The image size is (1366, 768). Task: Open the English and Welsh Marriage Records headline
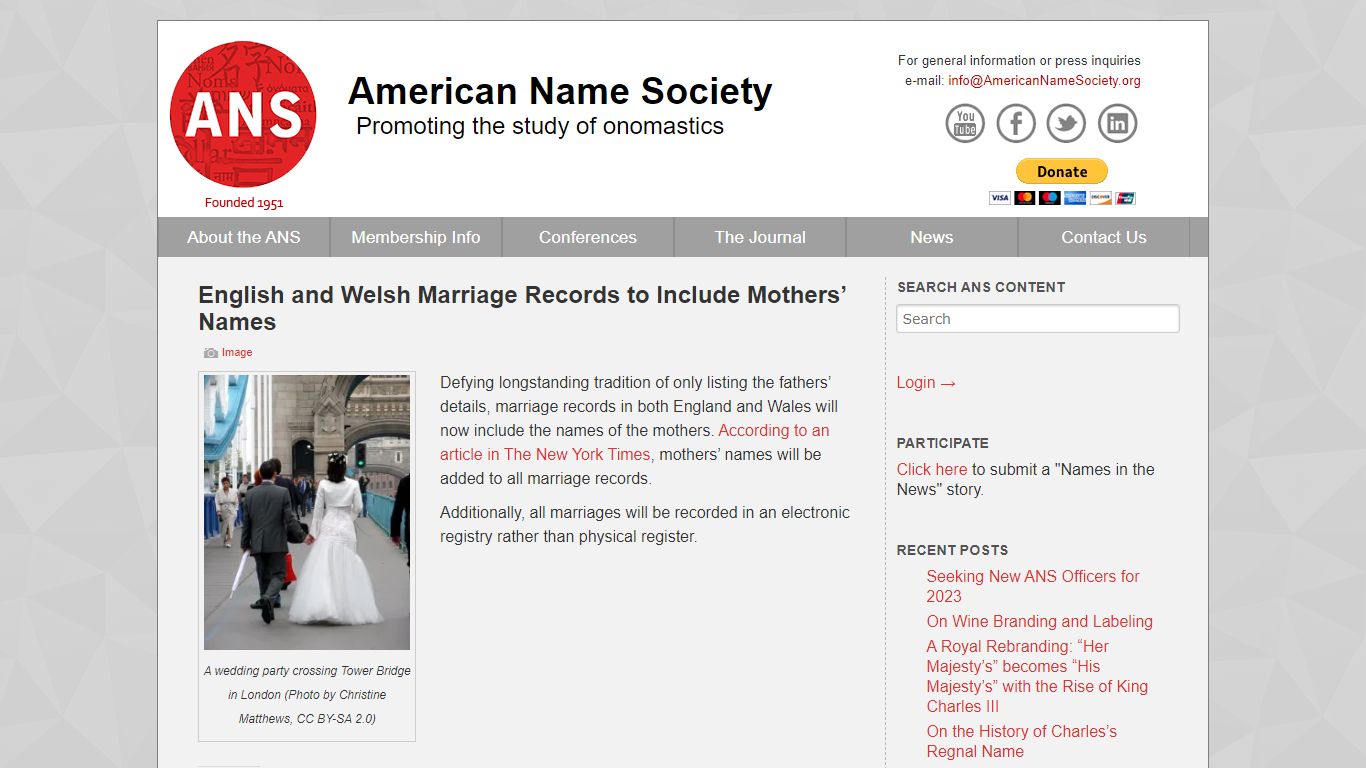click(522, 308)
